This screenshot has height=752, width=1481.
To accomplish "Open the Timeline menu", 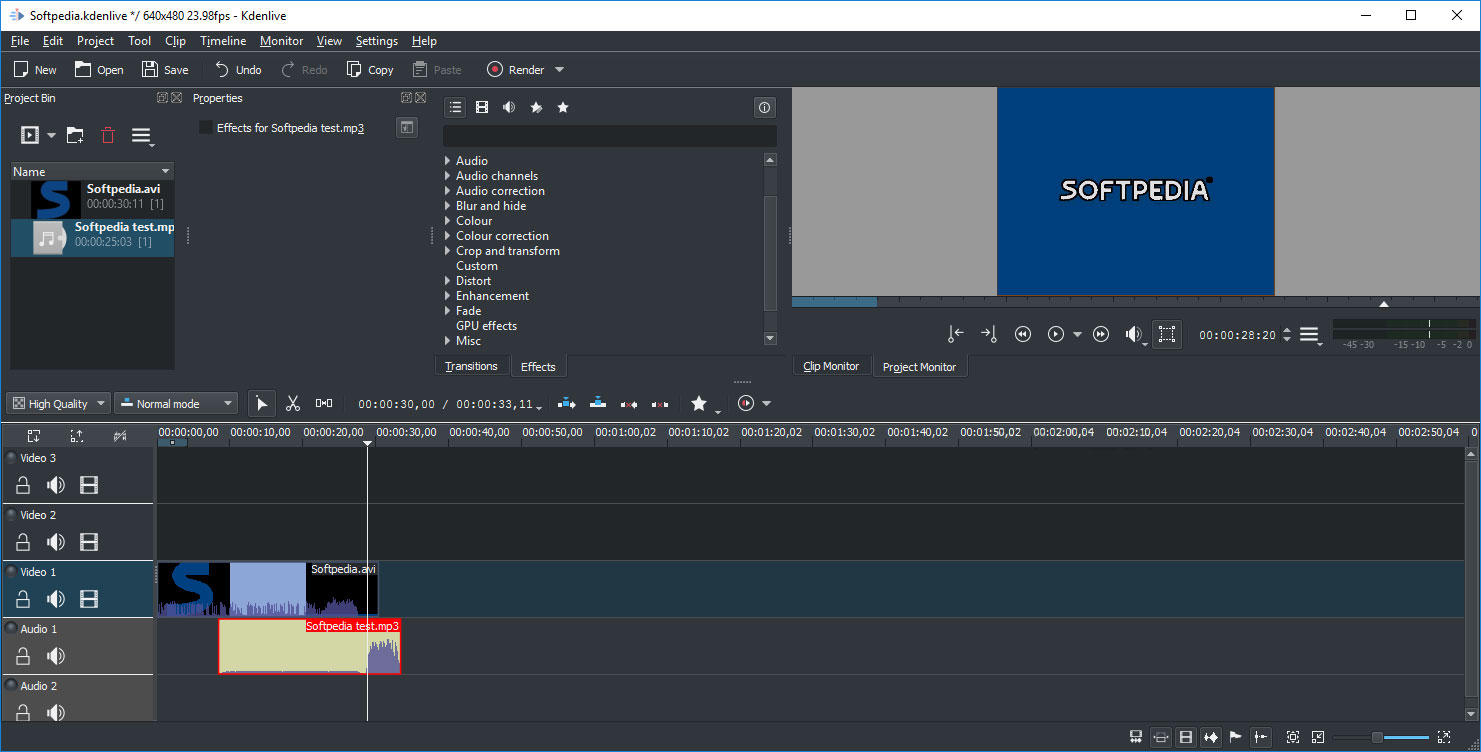I will pos(222,41).
